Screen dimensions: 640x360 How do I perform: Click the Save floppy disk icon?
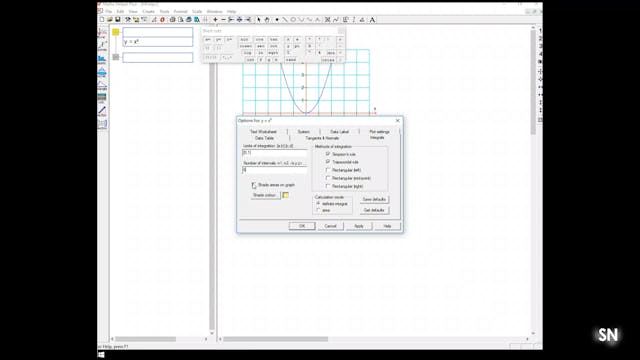pos(118,20)
